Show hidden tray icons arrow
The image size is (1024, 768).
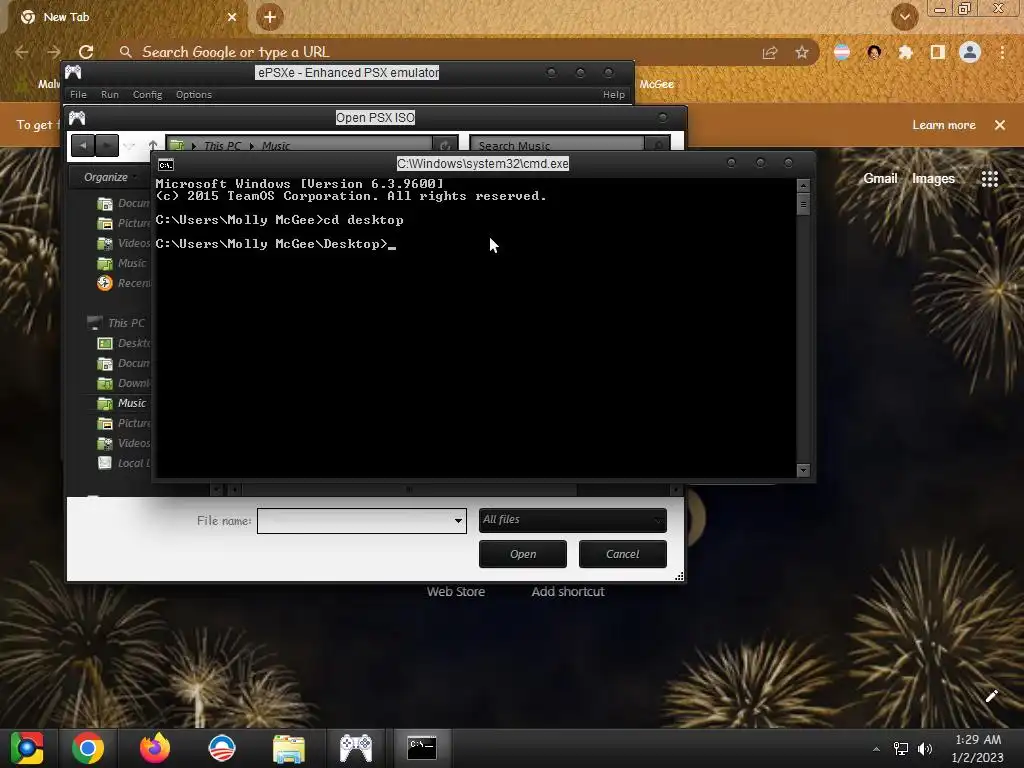(x=876, y=749)
